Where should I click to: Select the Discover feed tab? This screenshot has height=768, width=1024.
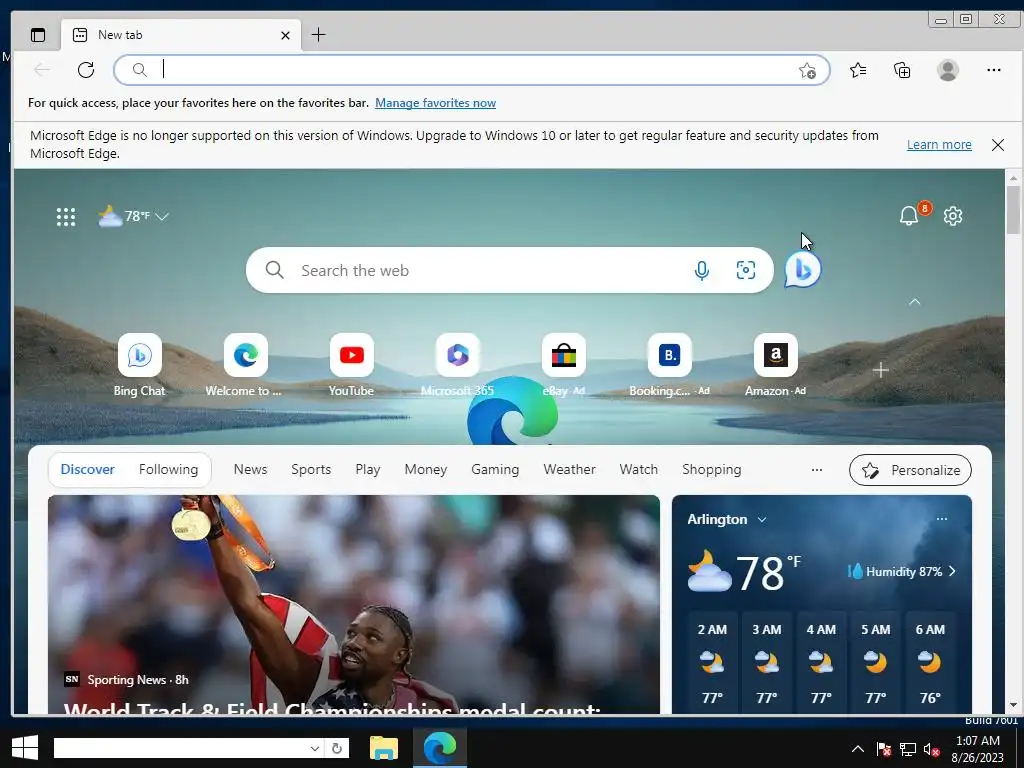[88, 470]
